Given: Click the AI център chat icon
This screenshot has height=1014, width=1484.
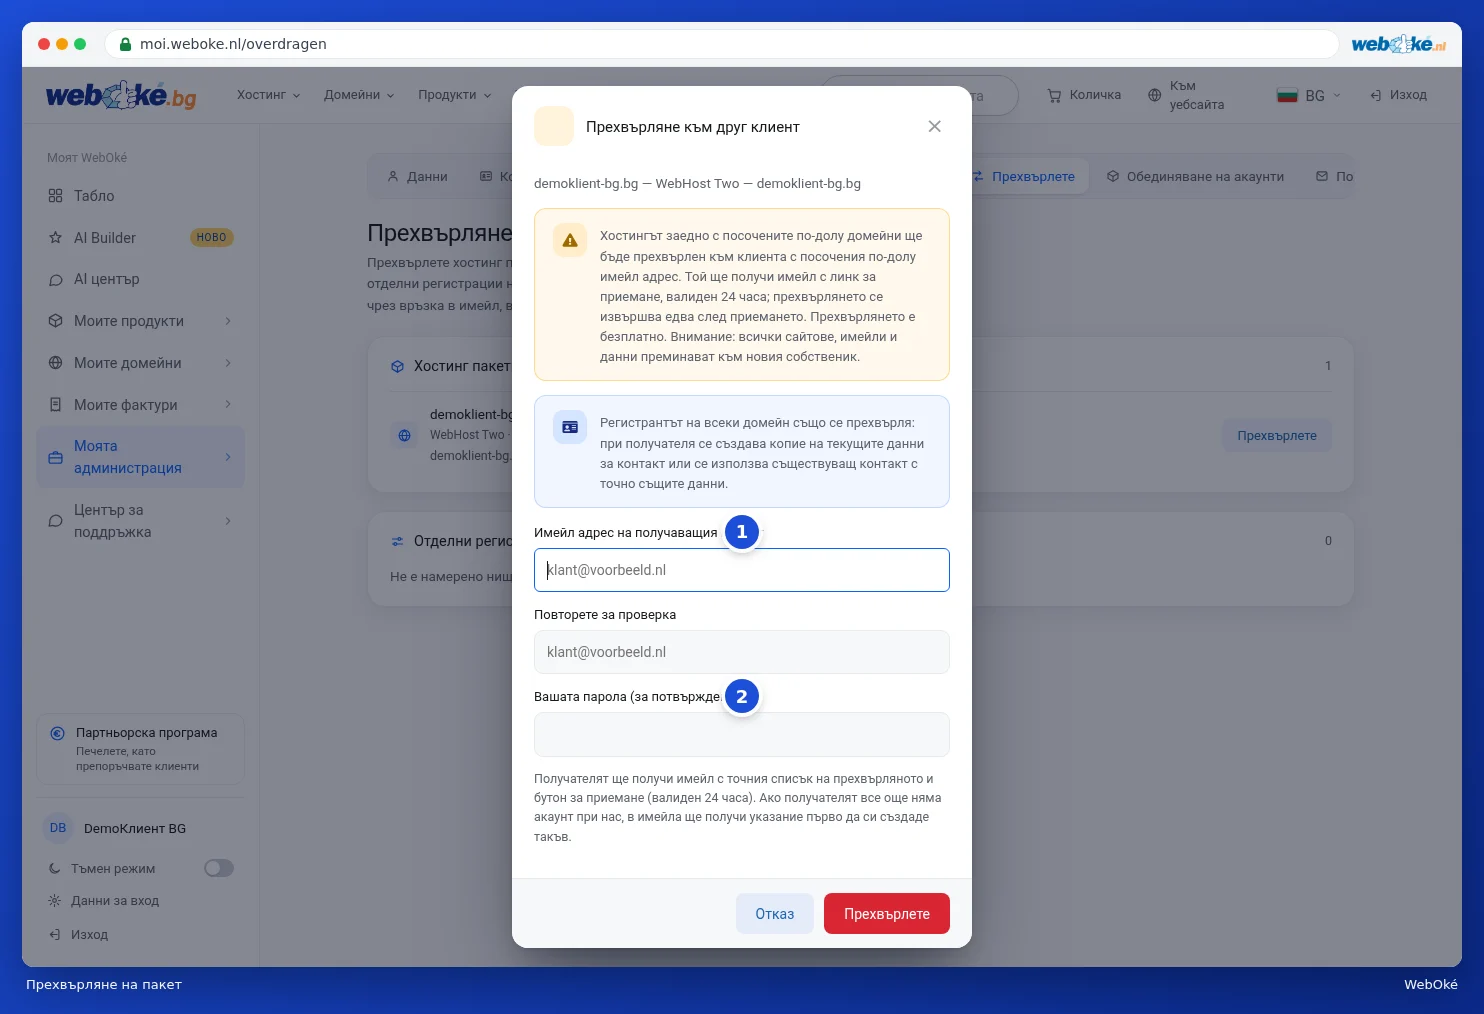Looking at the screenshot, I should coord(55,280).
